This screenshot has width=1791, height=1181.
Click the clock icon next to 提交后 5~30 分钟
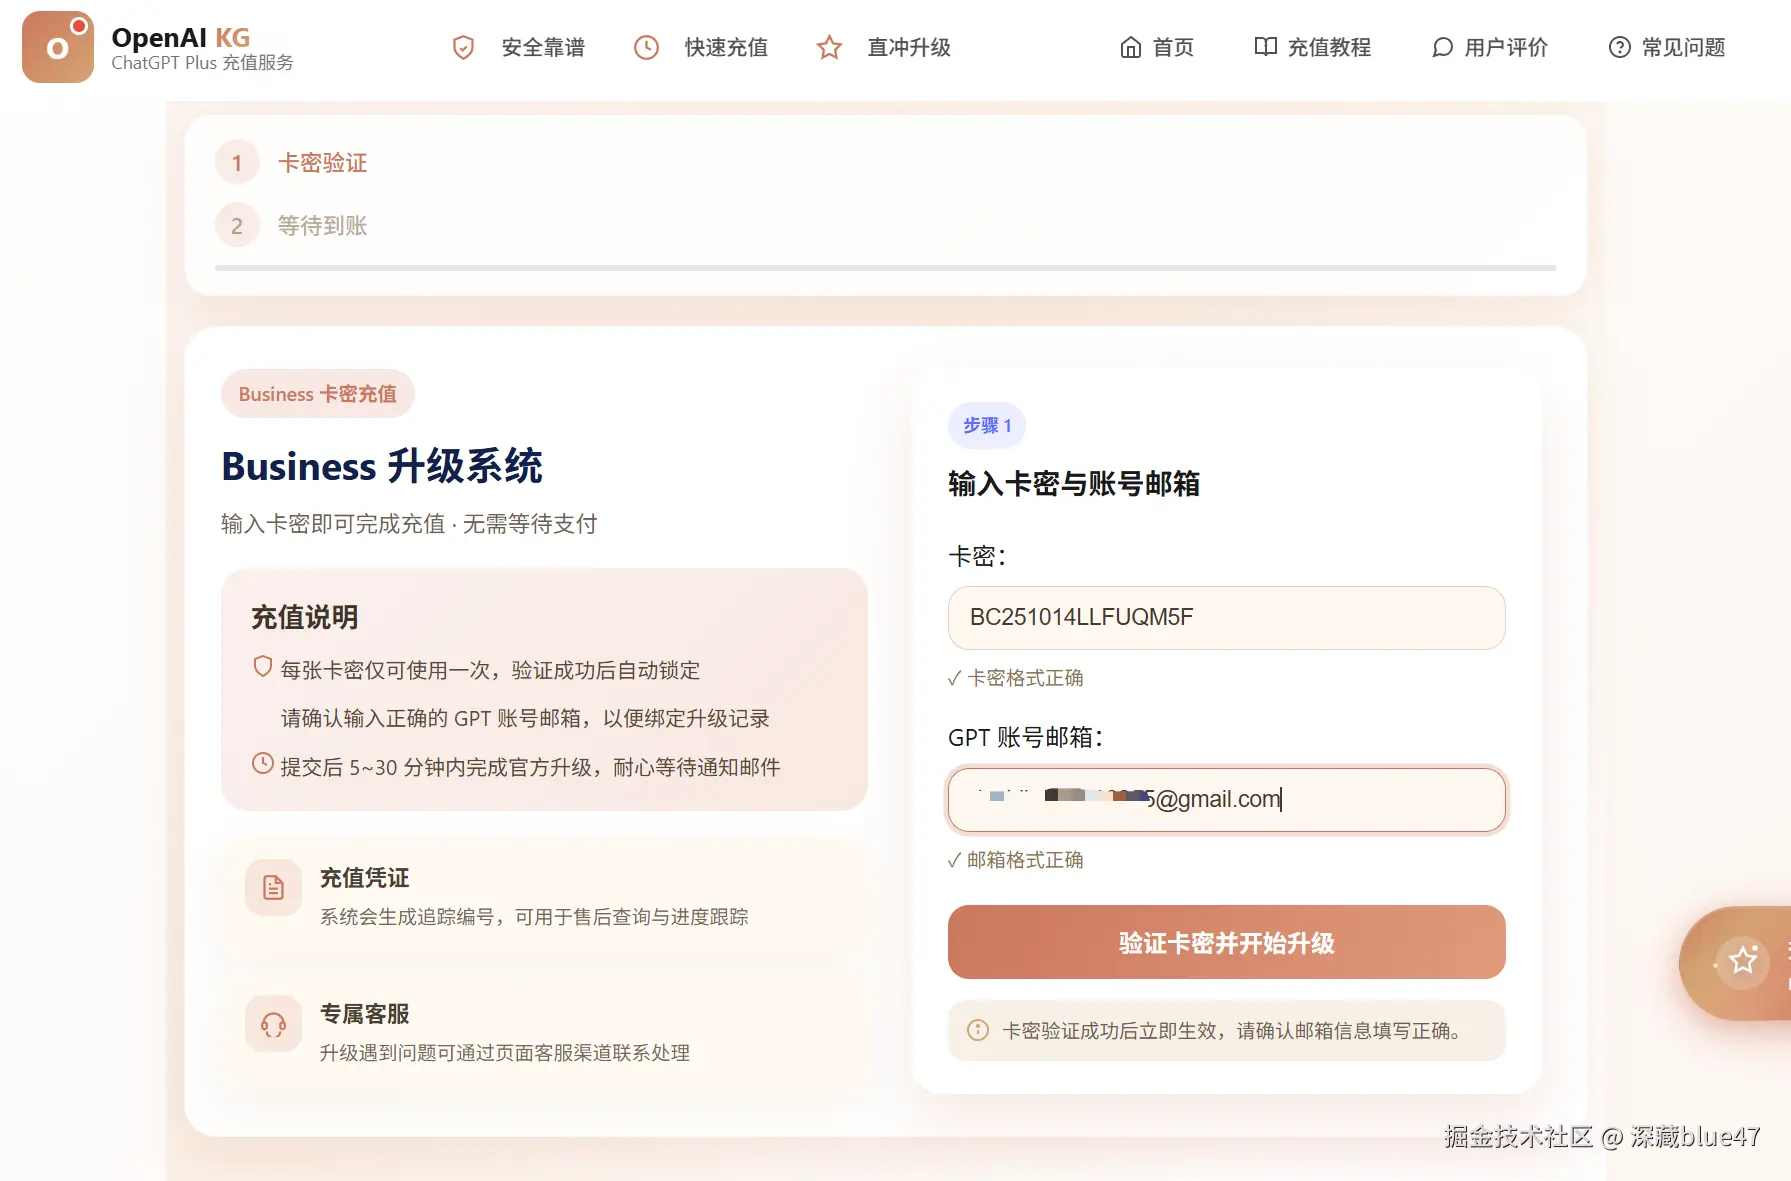263,764
